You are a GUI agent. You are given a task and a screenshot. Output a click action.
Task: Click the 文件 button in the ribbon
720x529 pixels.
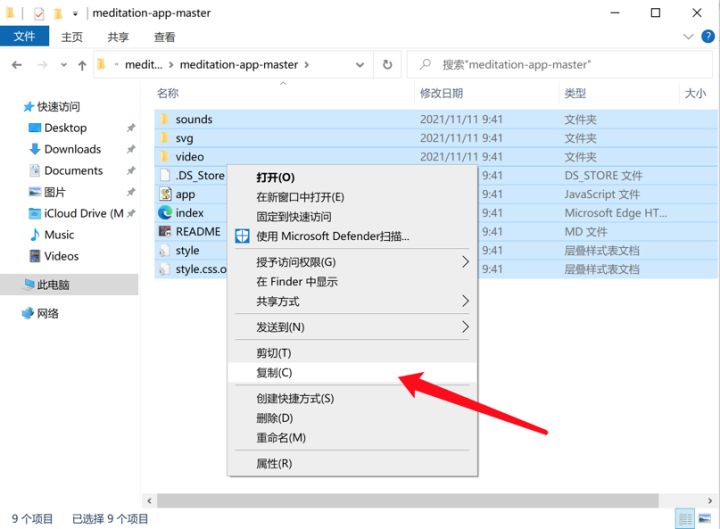point(24,37)
